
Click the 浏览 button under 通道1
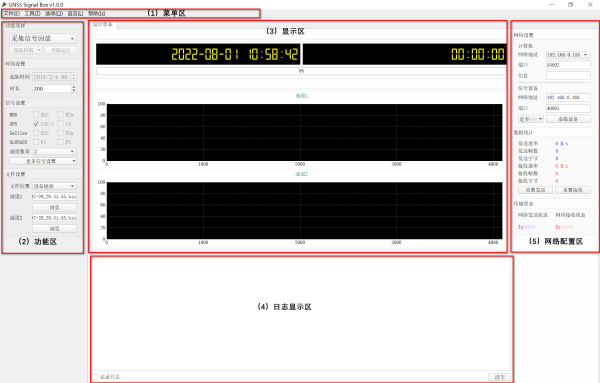(54, 207)
